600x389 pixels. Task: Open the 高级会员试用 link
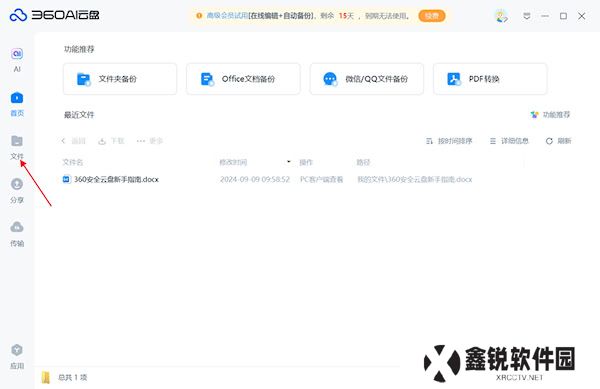[x=227, y=16]
